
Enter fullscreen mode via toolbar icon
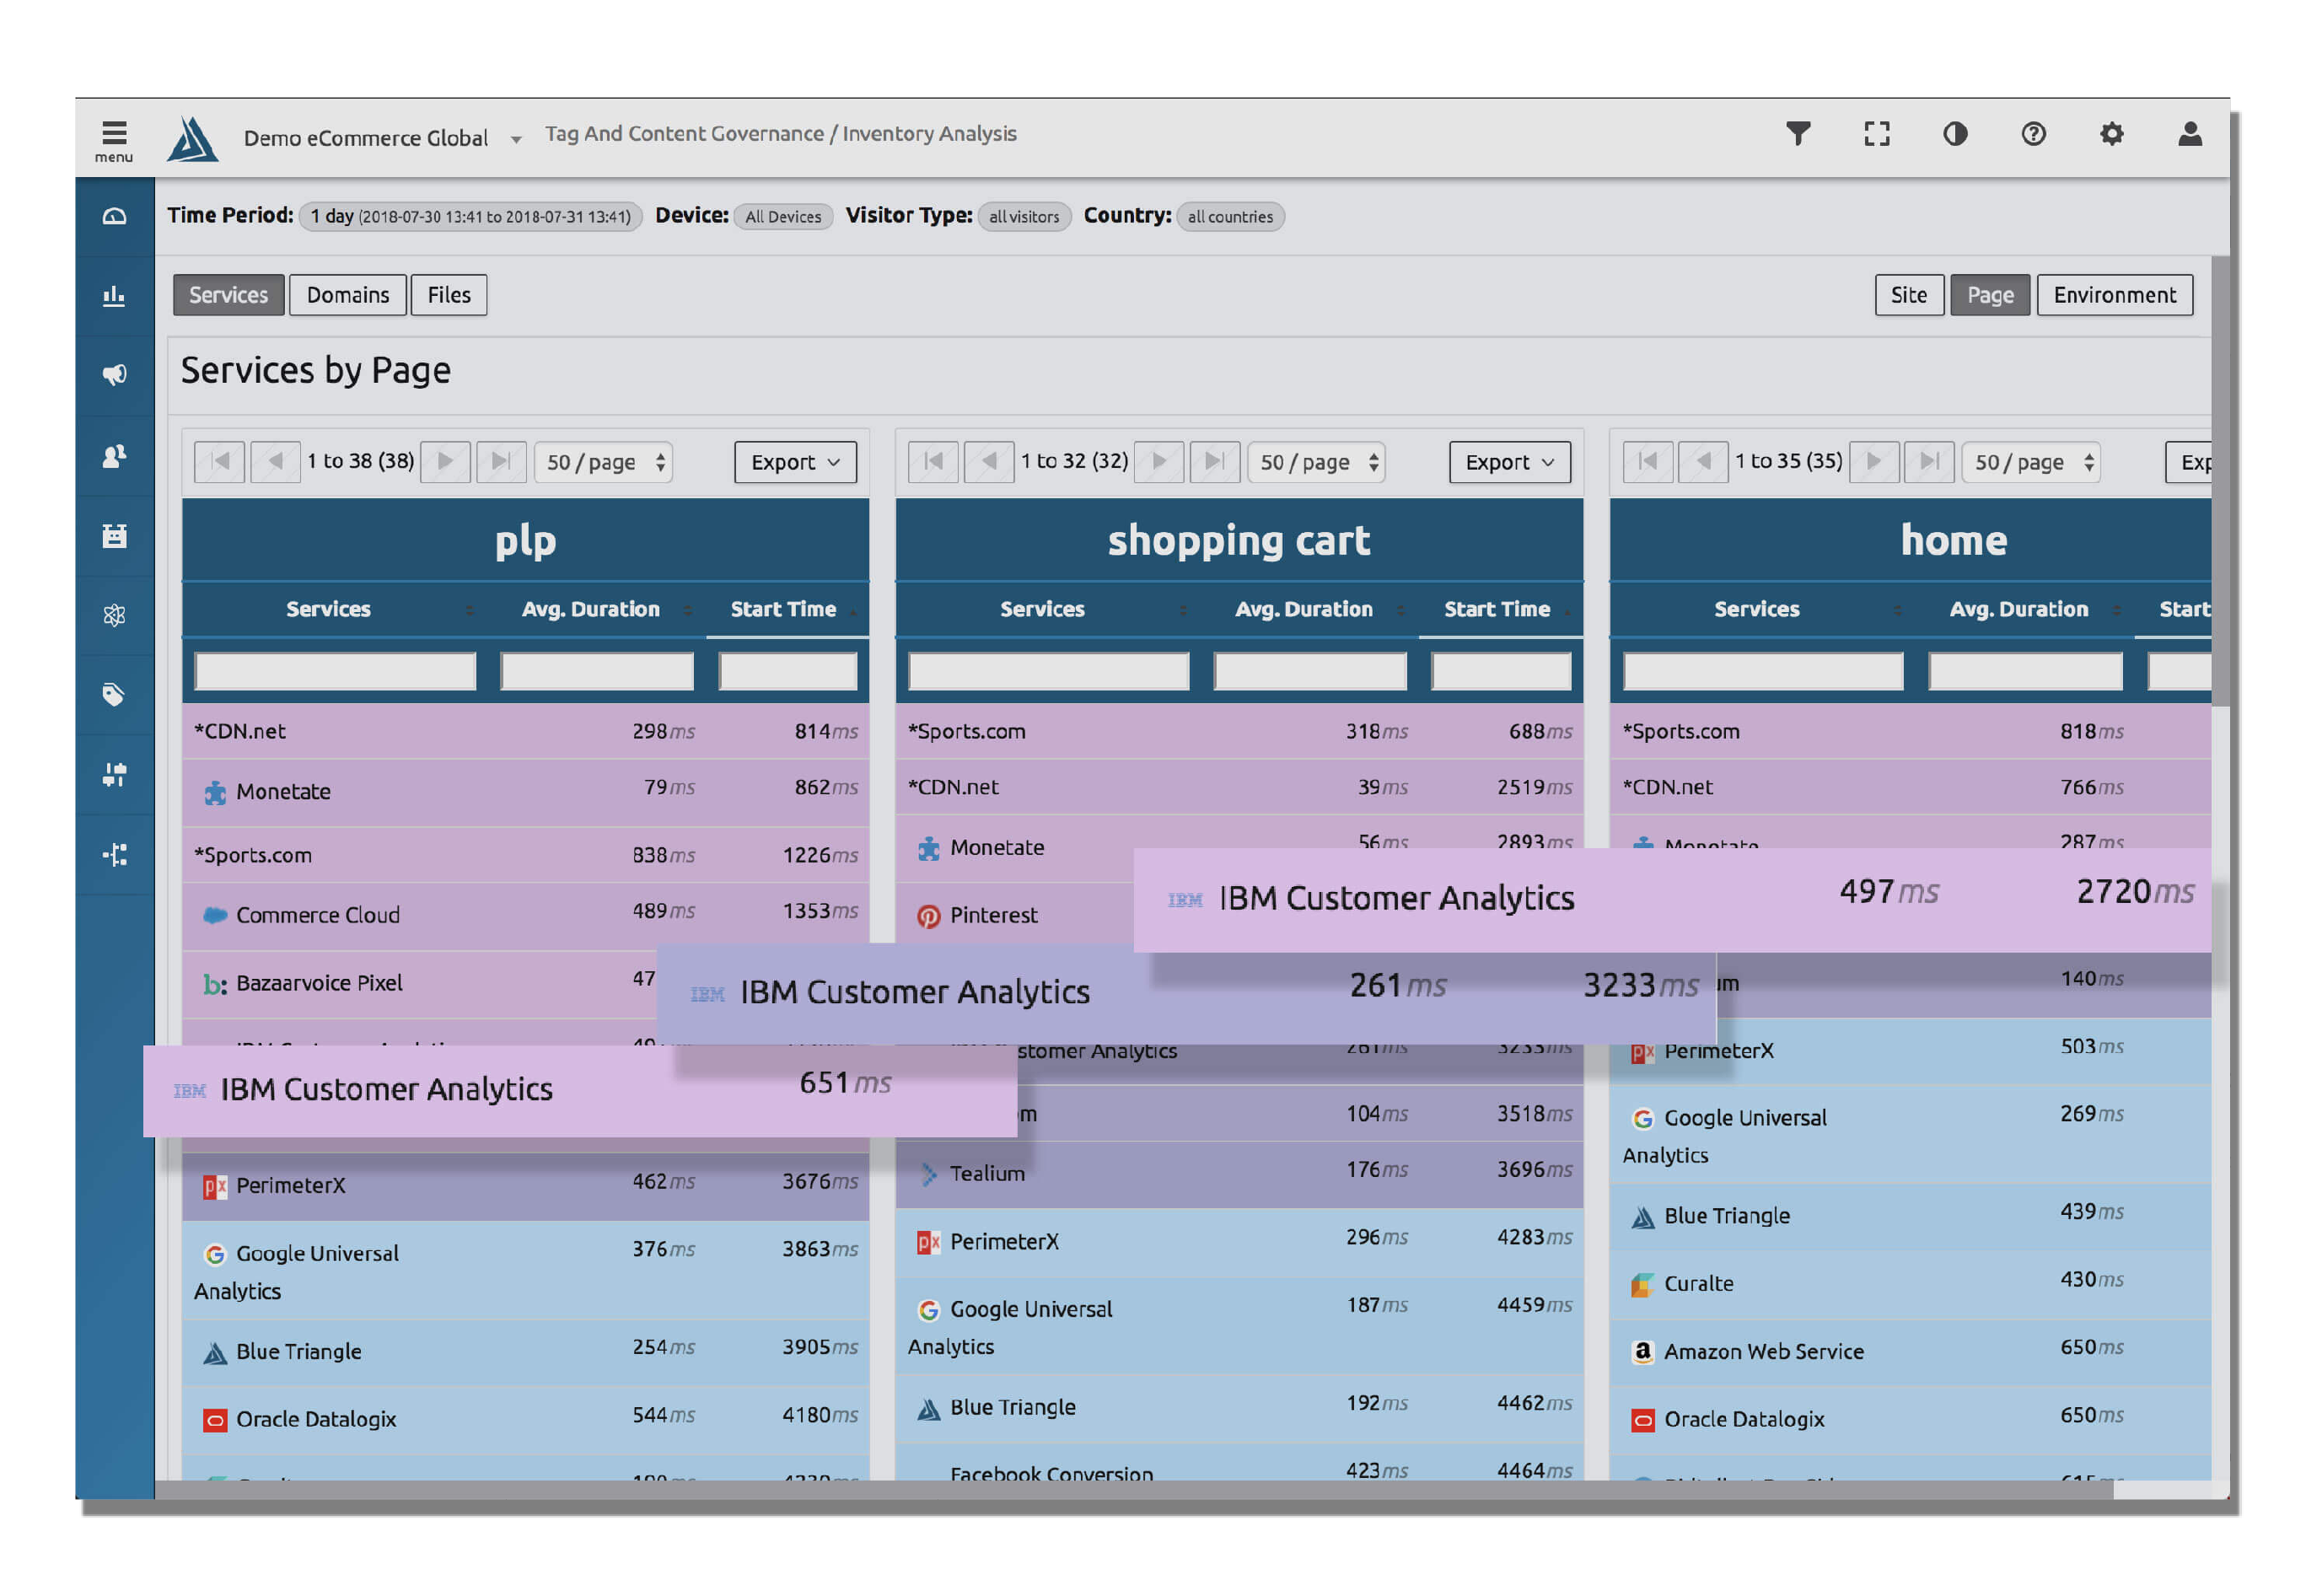tap(1876, 133)
